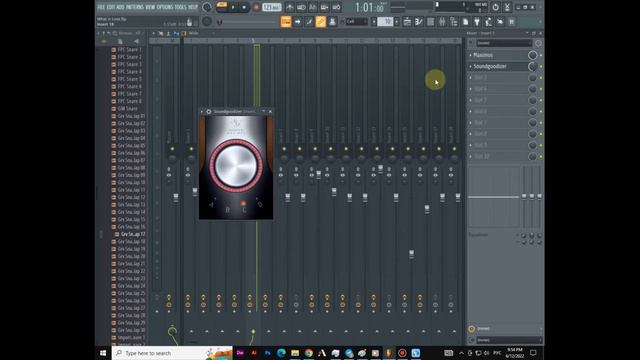Screen dimensions: 640x360
Task: Adjust the Soundgoodizer mix level knob
Action: (x=533, y=67)
